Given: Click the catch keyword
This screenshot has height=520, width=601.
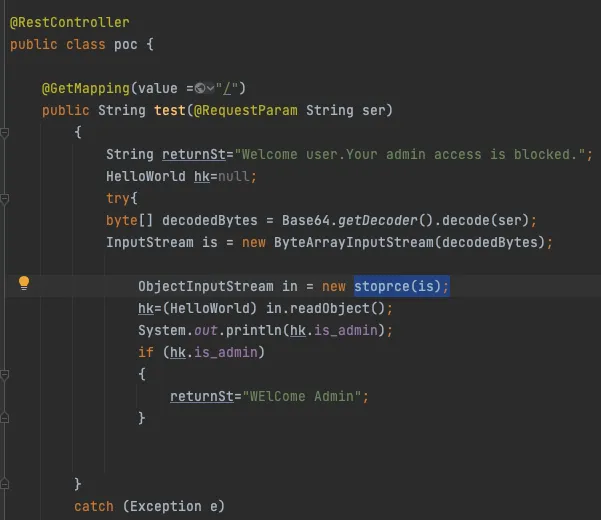Looking at the screenshot, I should [x=94, y=507].
